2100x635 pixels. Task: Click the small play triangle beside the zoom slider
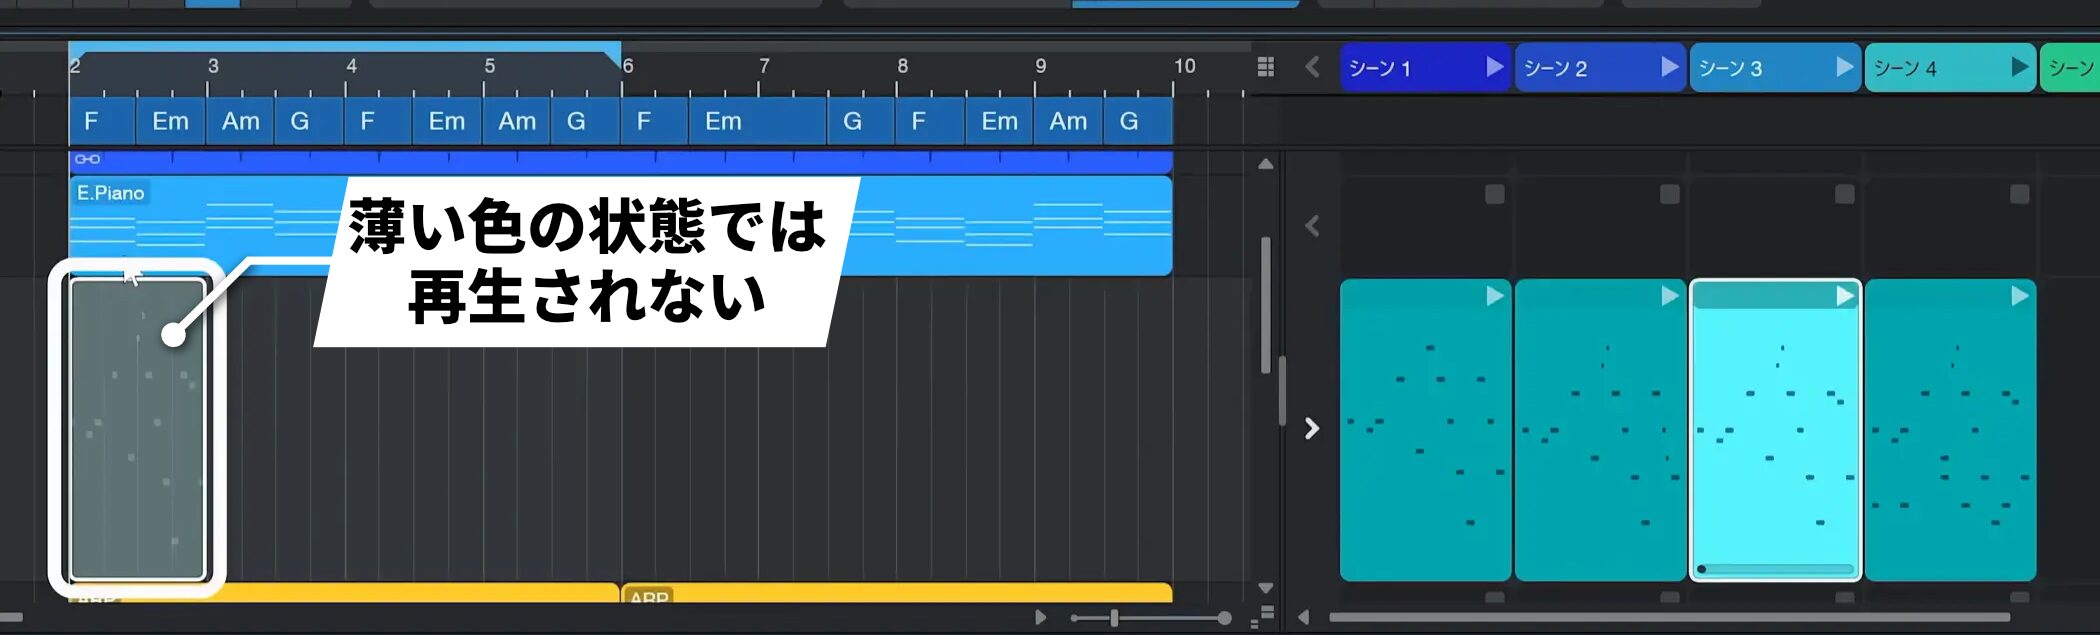point(1040,617)
